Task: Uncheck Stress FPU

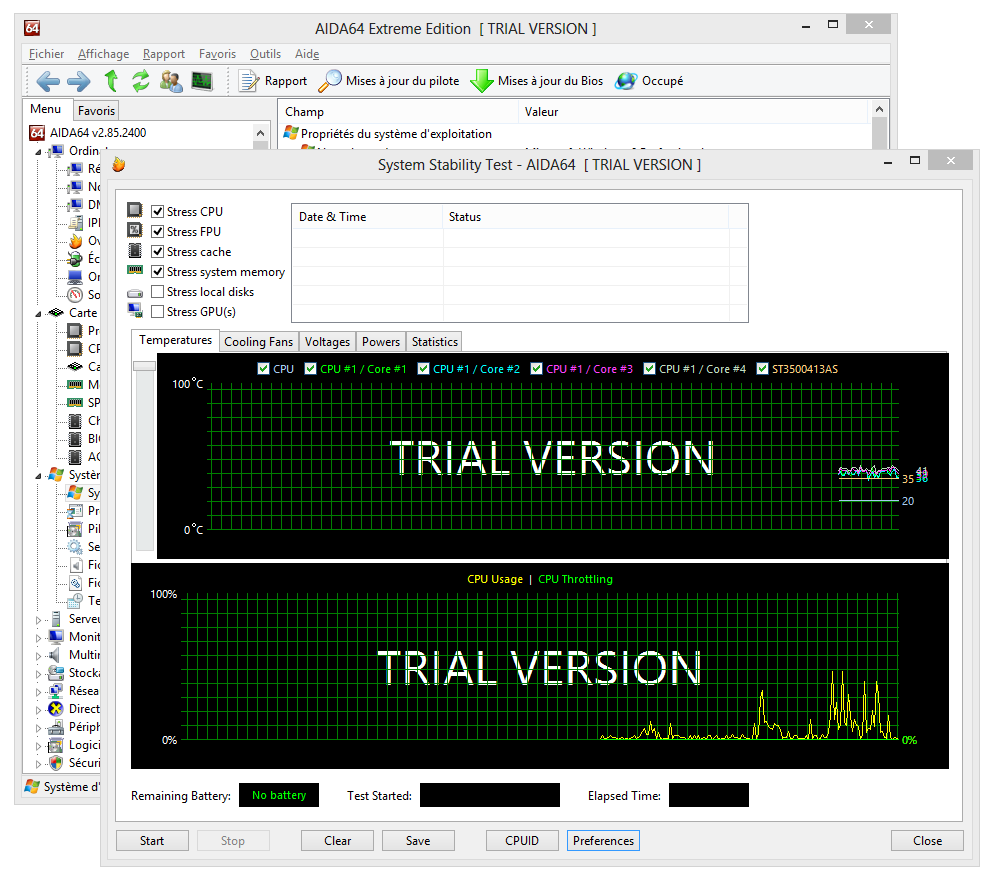Action: coord(157,231)
